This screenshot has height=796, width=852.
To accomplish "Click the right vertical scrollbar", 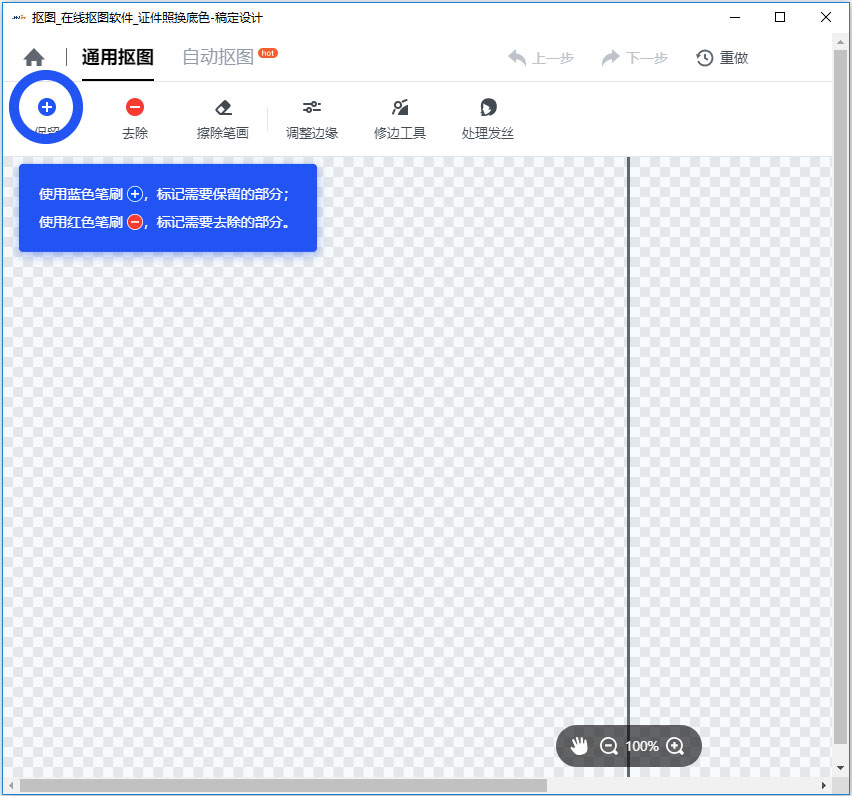I will [x=841, y=400].
